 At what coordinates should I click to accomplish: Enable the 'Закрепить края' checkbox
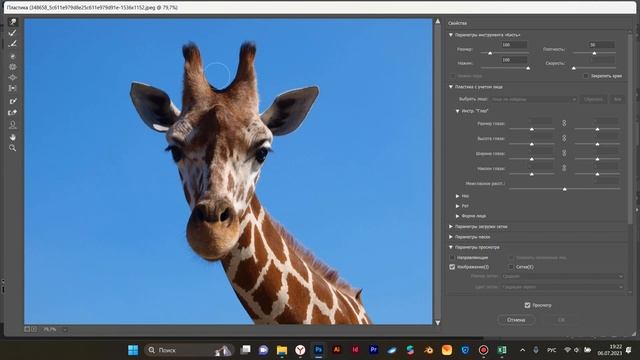pyautogui.click(x=586, y=76)
